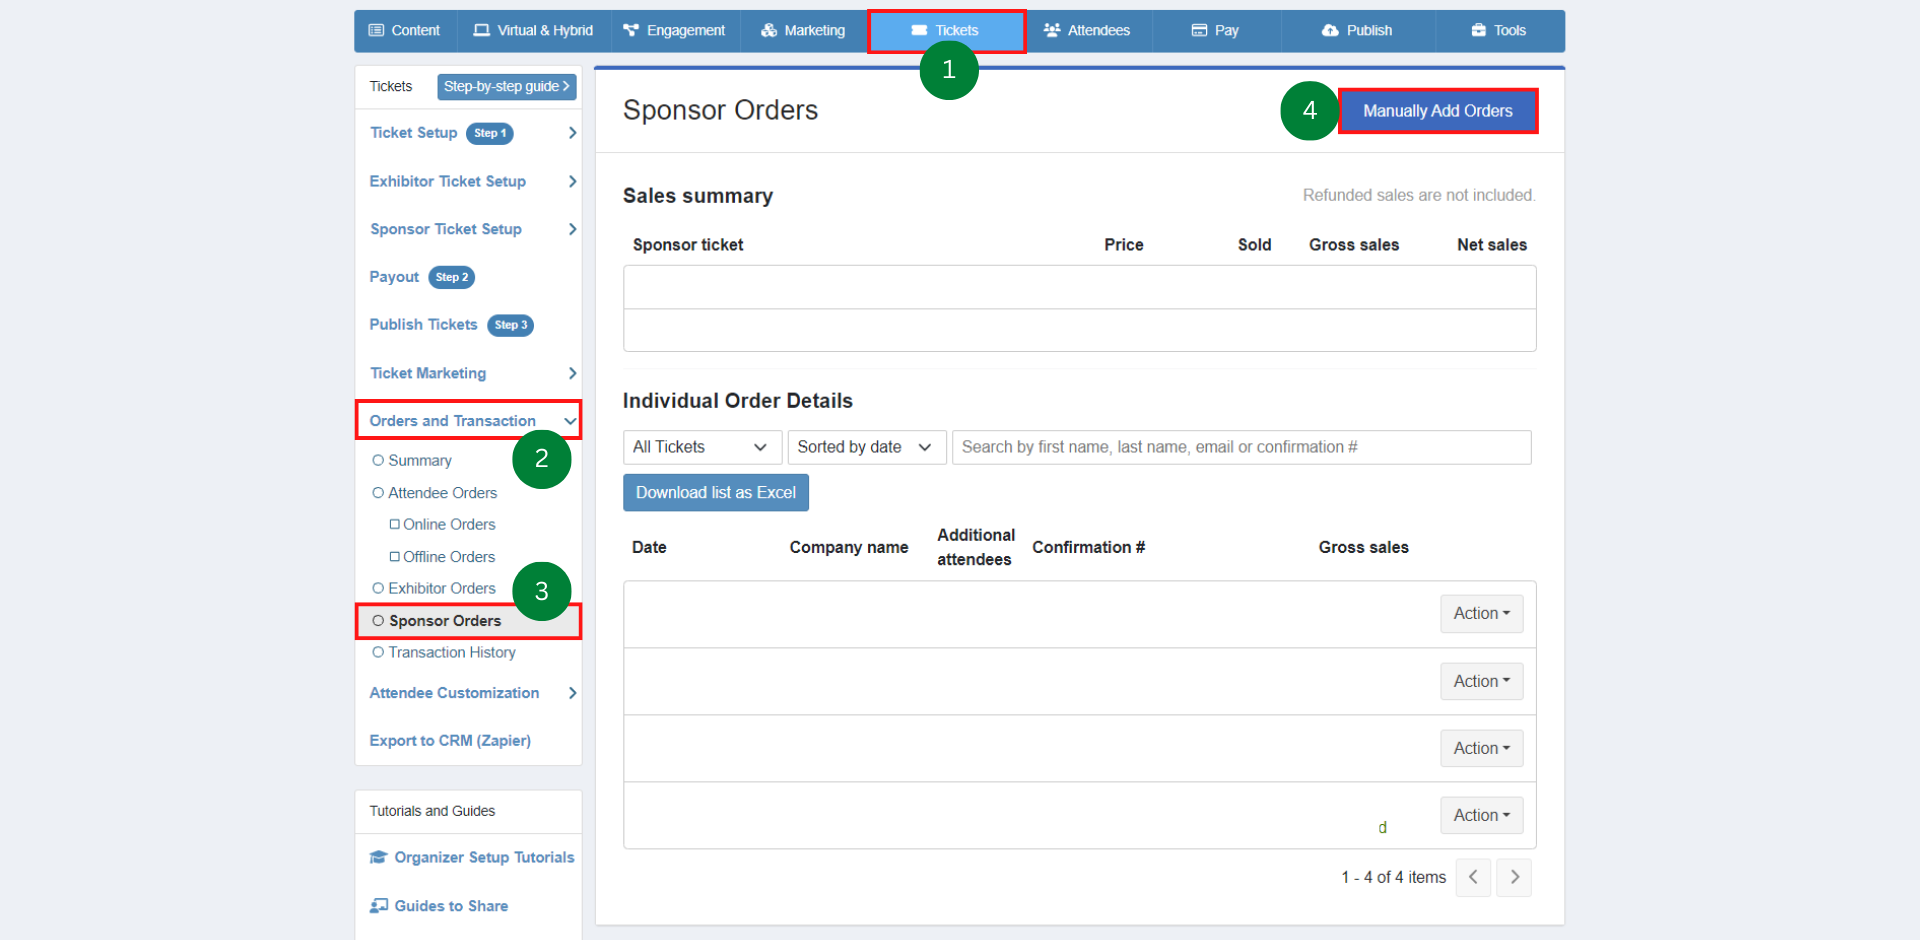Open Transaction History

click(x=452, y=653)
